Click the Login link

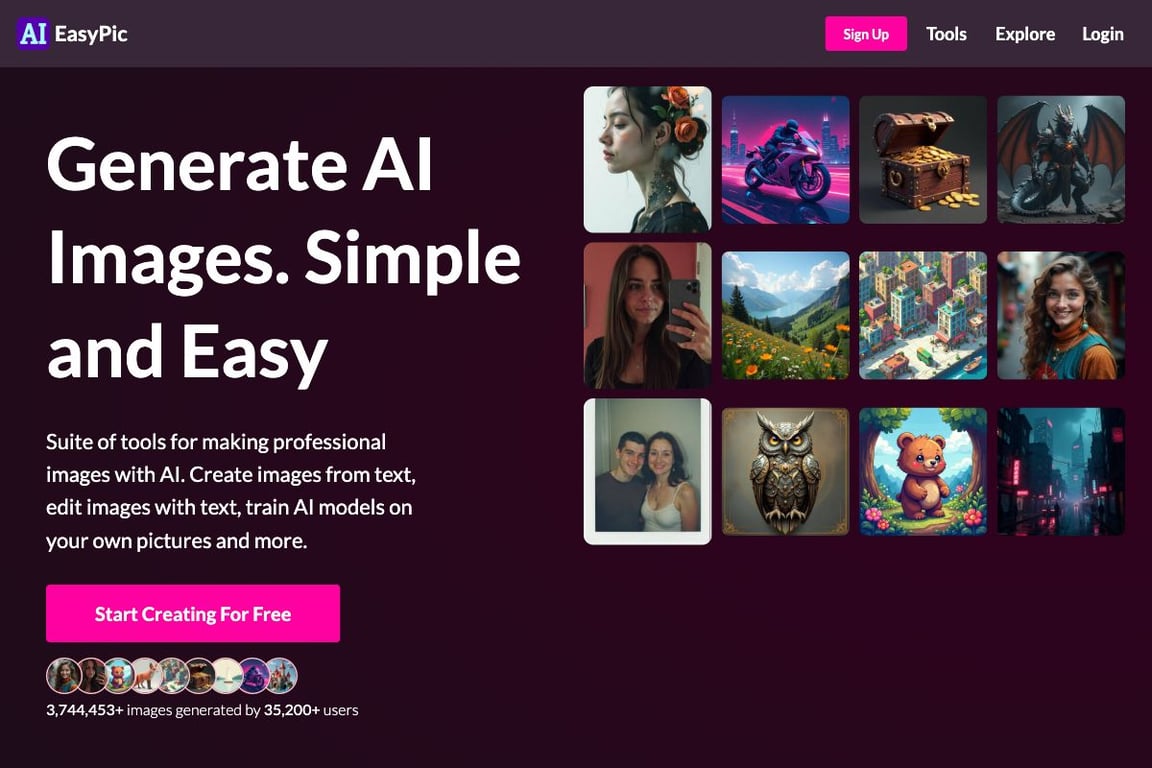point(1102,34)
